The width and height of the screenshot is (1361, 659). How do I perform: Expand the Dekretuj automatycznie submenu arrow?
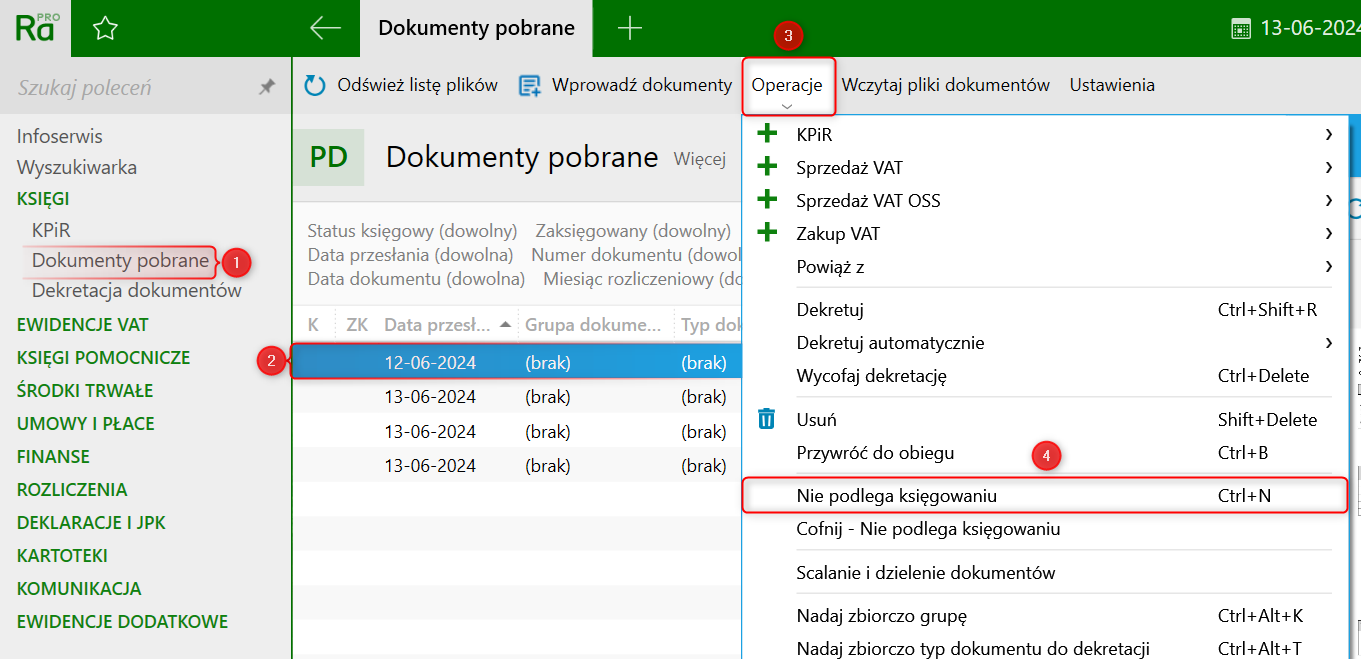click(x=1329, y=343)
